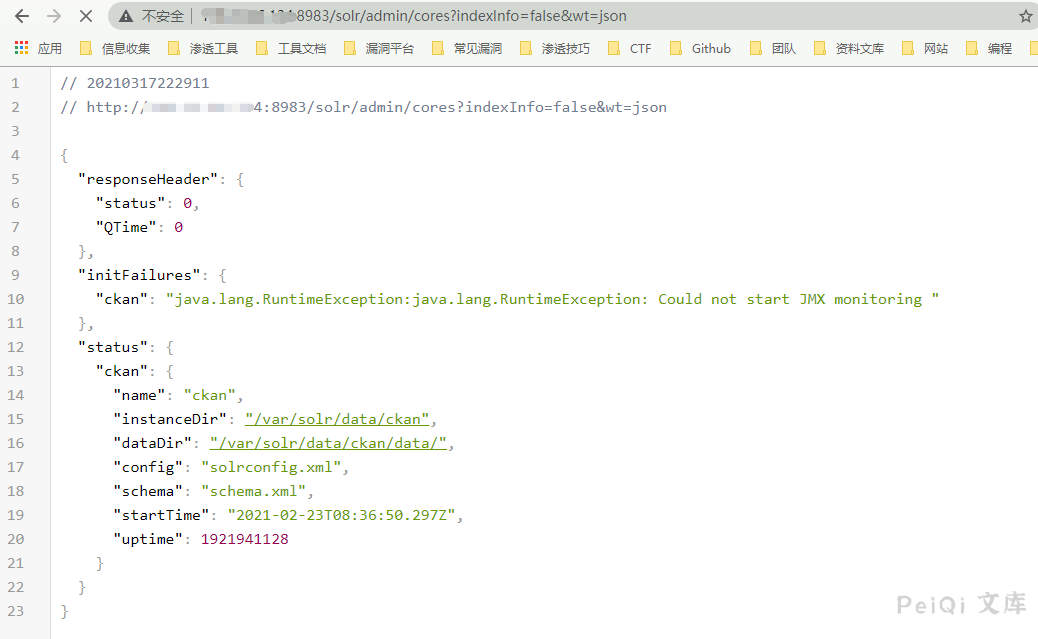
Task: Open the 信息收集 bookmark folder
Action: [x=115, y=48]
